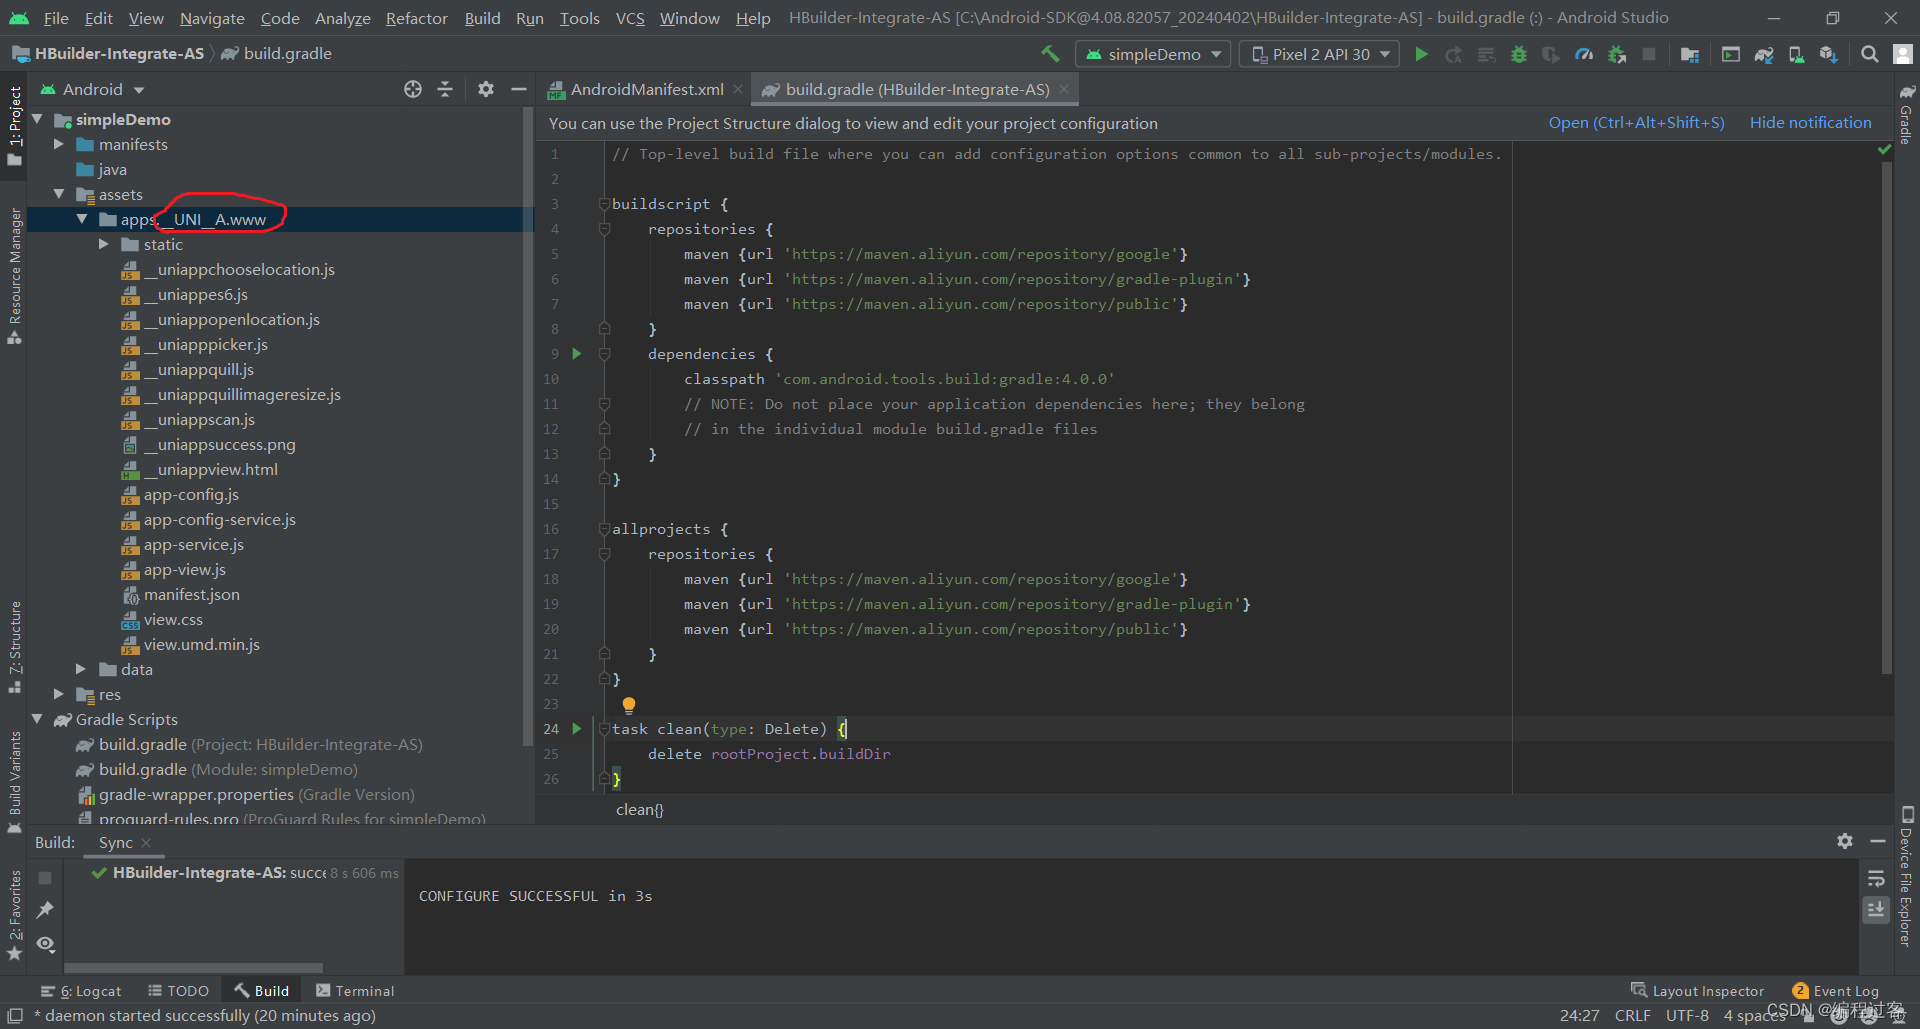The image size is (1920, 1029).
Task: Open the Profiler gauge icon
Action: coord(1584,54)
